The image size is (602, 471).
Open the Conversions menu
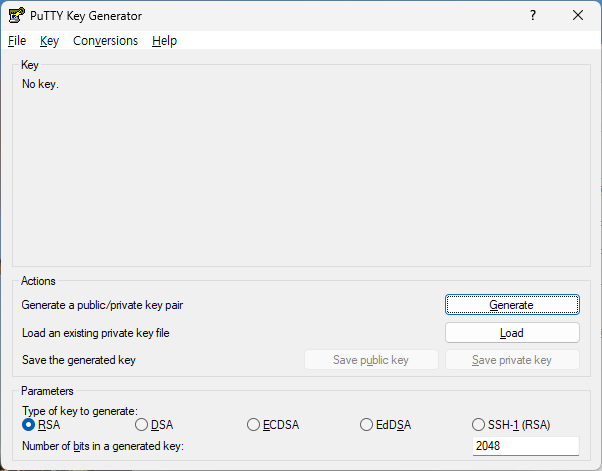tap(105, 41)
